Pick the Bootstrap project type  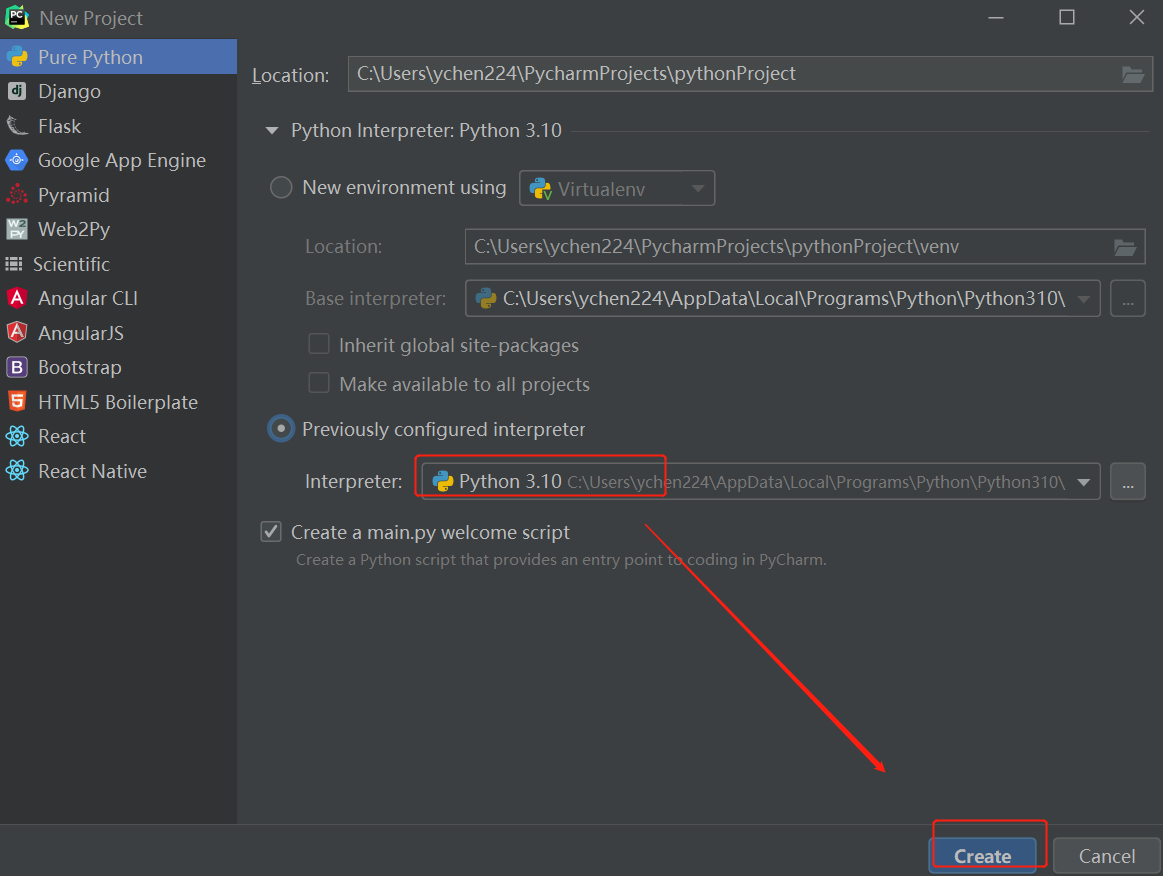click(119, 367)
